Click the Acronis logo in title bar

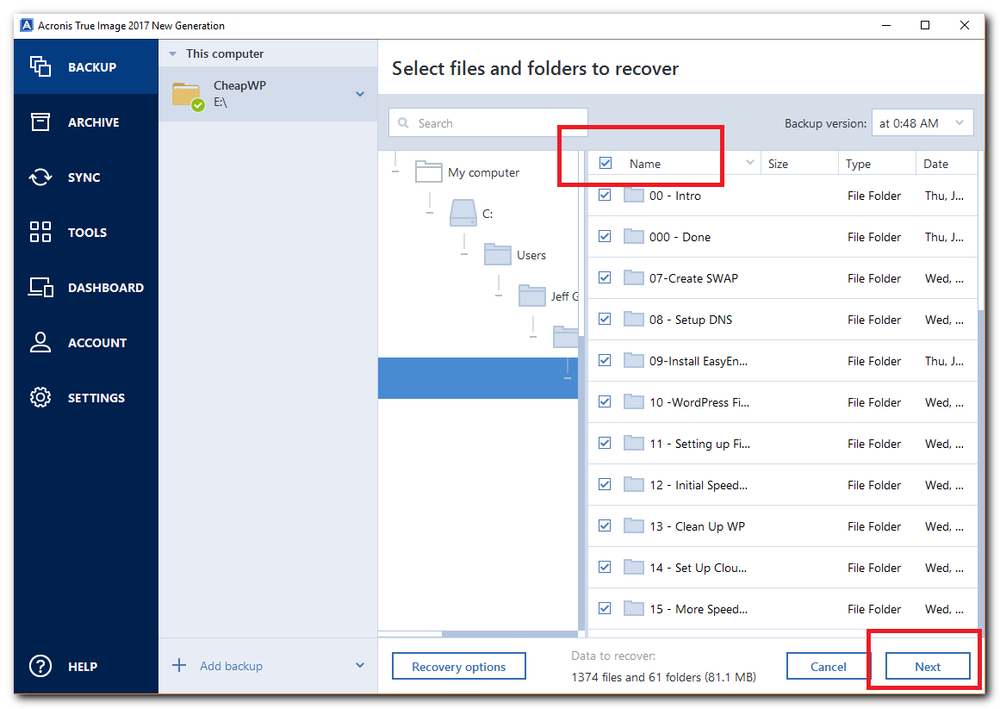(x=26, y=26)
